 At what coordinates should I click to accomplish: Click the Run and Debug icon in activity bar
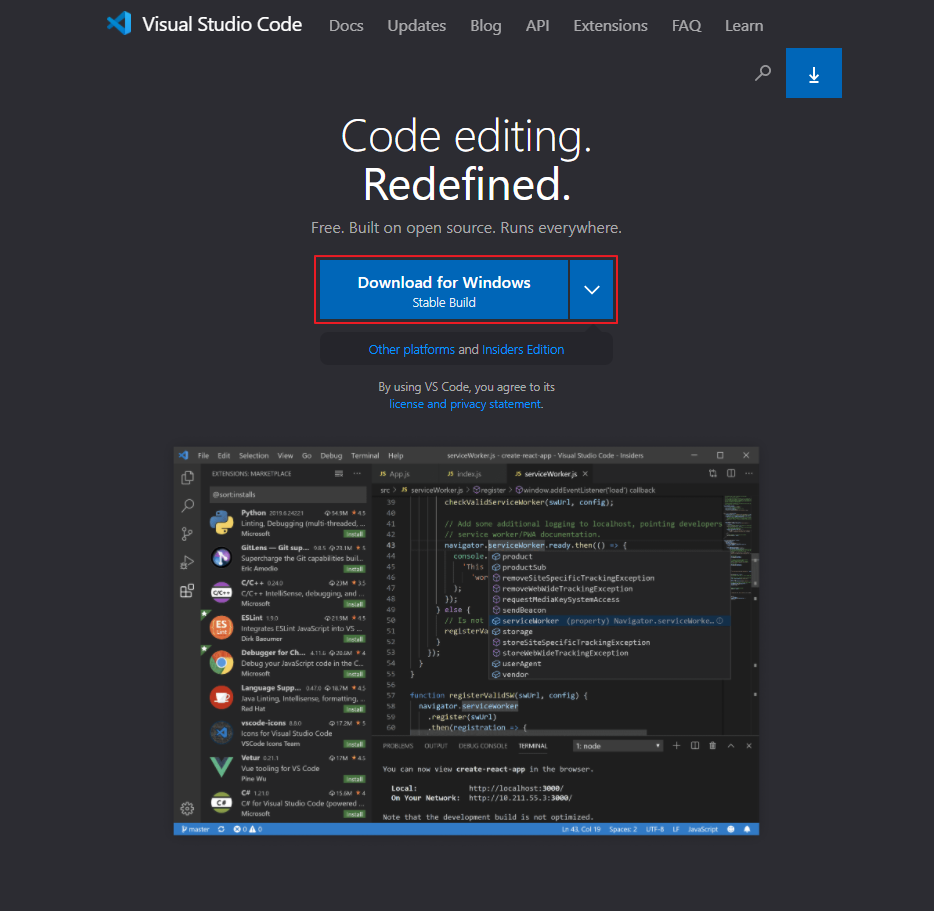[x=187, y=562]
